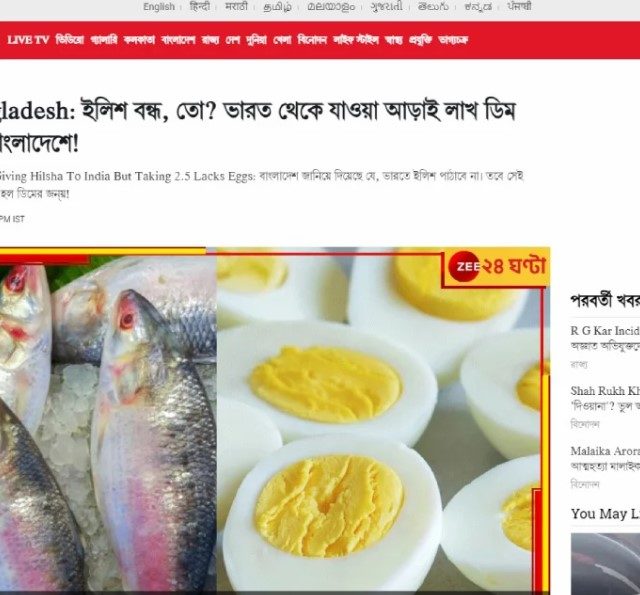Screen dimensions: 640x595
Task: Click the hilsa fish and eggs article image
Action: click(x=275, y=420)
